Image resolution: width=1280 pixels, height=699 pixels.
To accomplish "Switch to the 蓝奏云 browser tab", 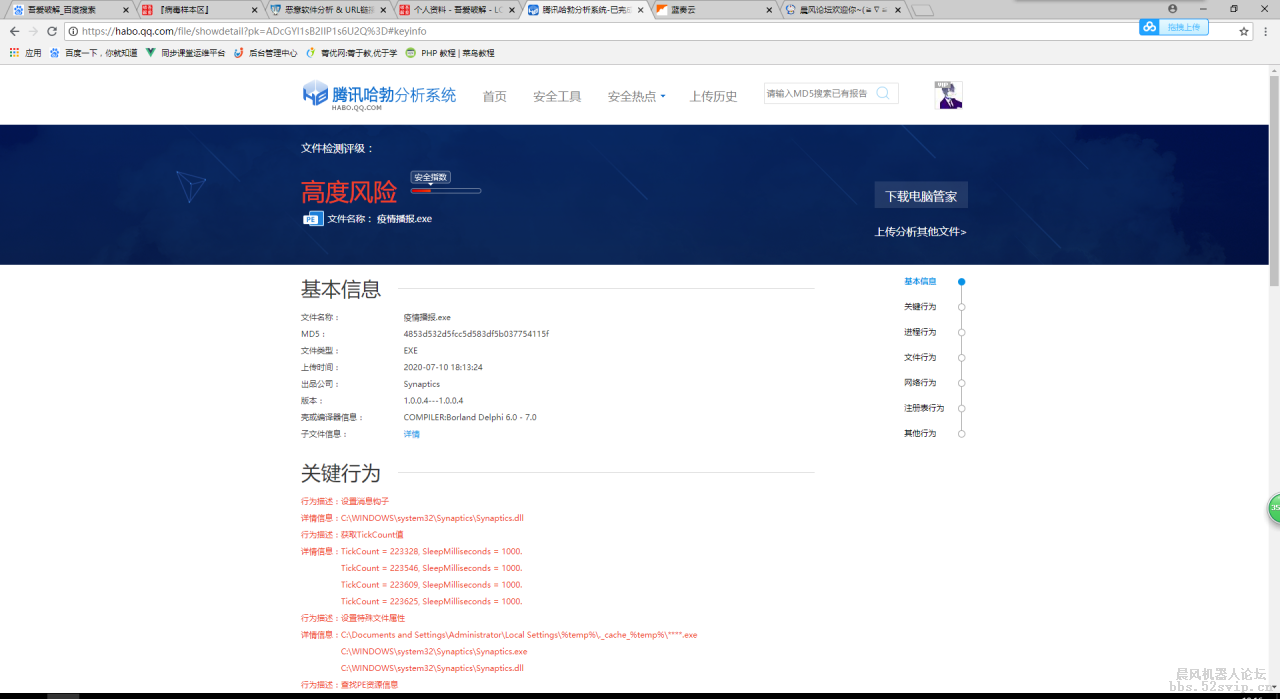I will coord(712,9).
